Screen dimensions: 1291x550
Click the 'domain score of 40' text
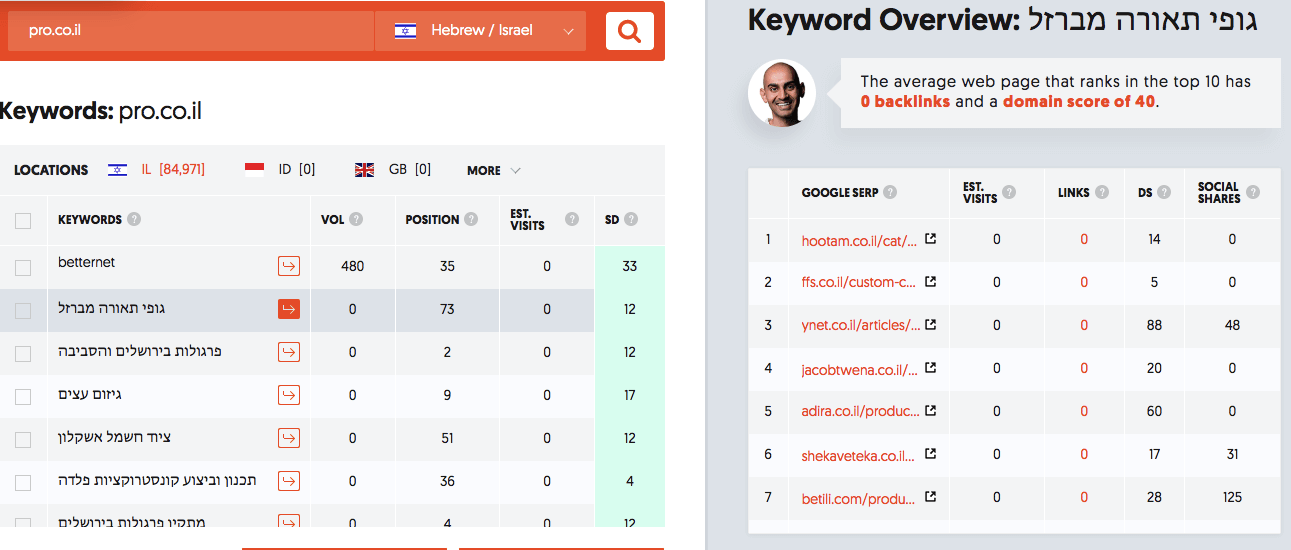[x=1079, y=101]
